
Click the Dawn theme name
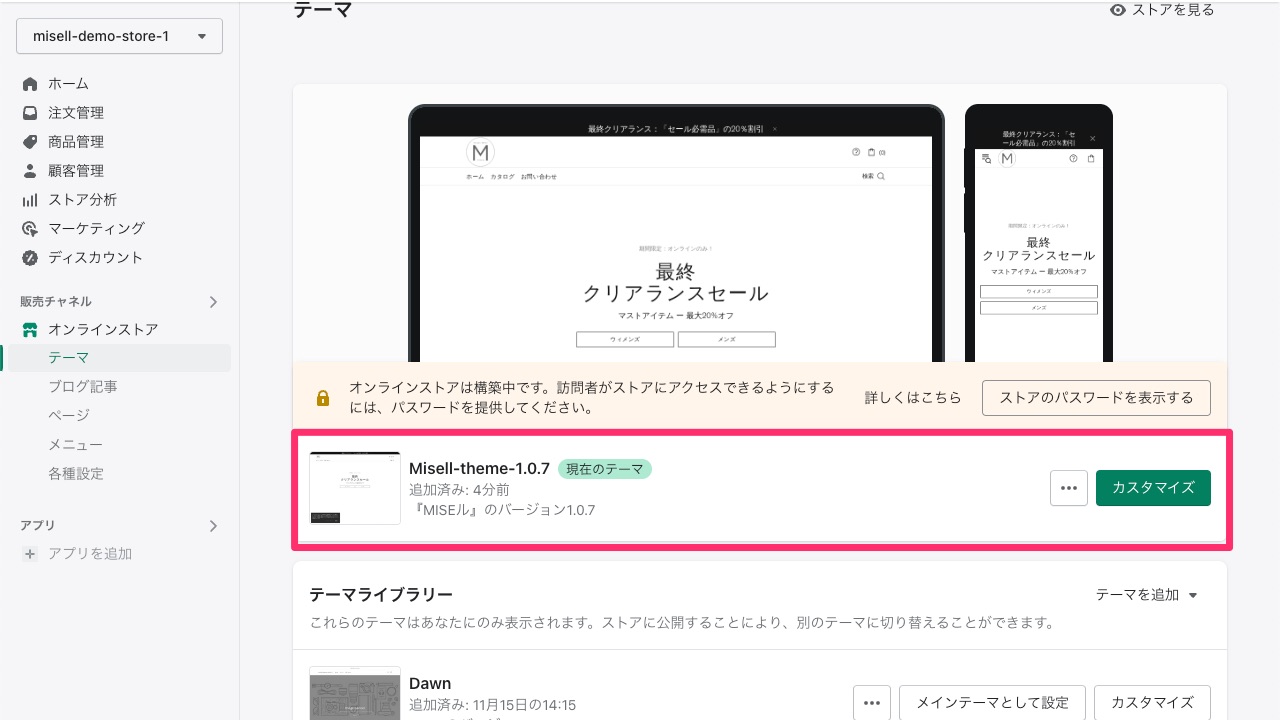coord(430,684)
